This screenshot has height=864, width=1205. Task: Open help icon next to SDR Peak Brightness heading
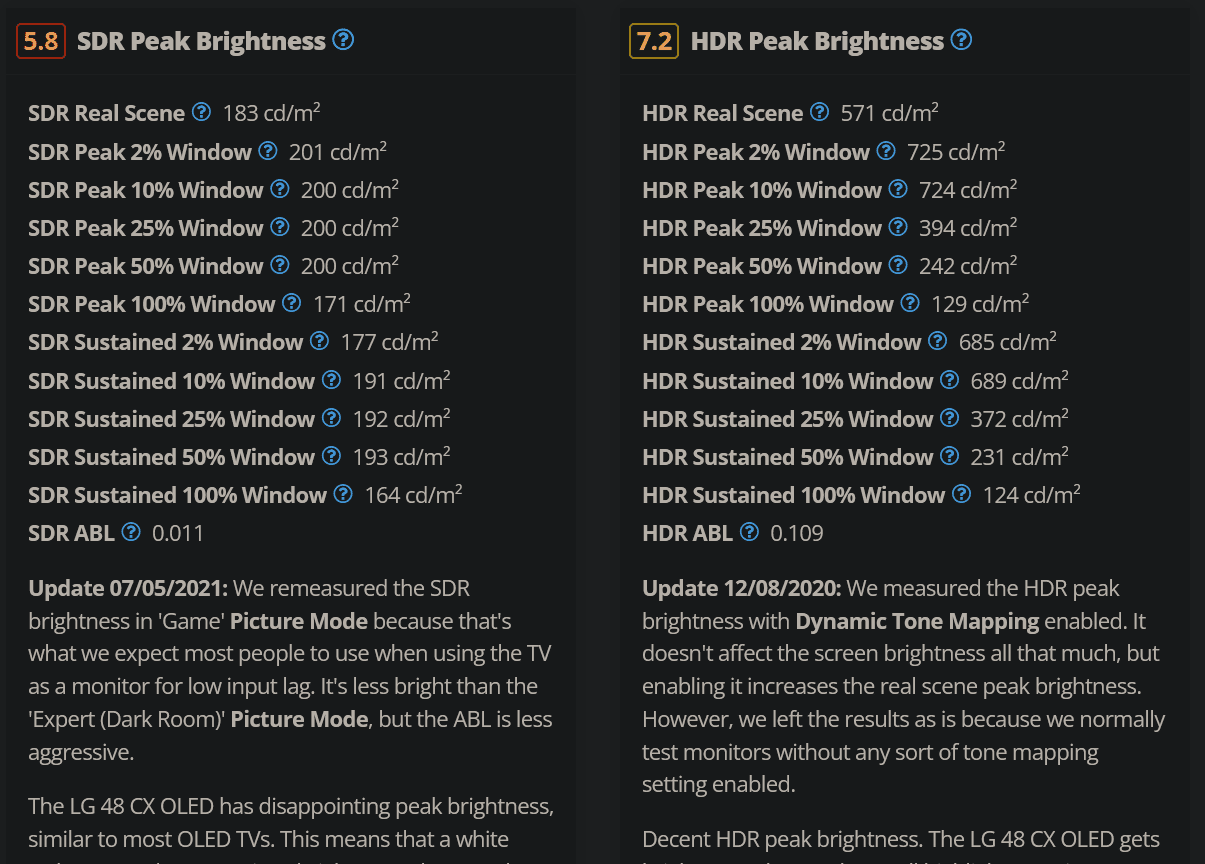343,40
